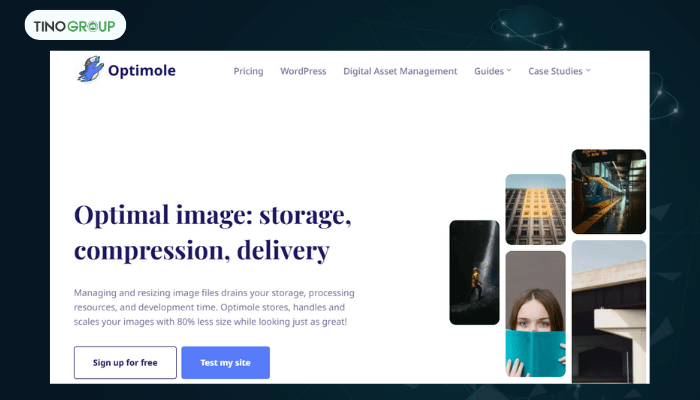Select the concrete bridge architecture thumbnail
The image size is (700, 400).
(x=608, y=312)
